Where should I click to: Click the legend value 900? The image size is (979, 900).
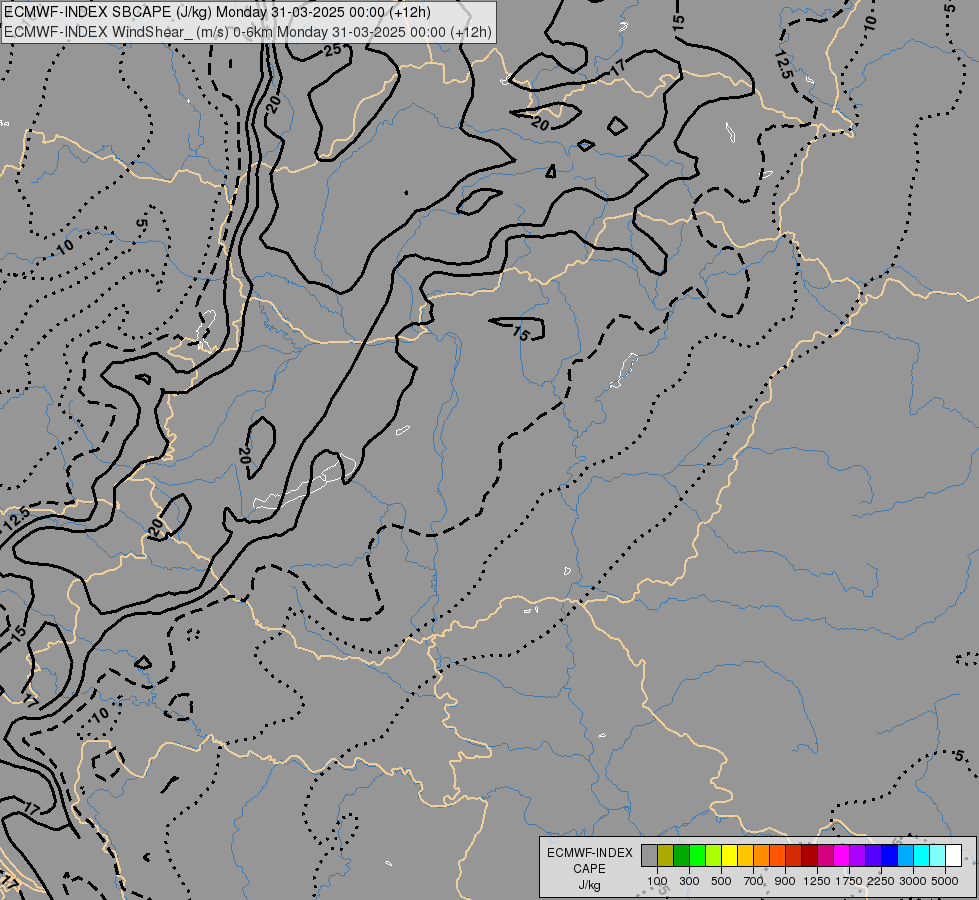click(x=785, y=881)
